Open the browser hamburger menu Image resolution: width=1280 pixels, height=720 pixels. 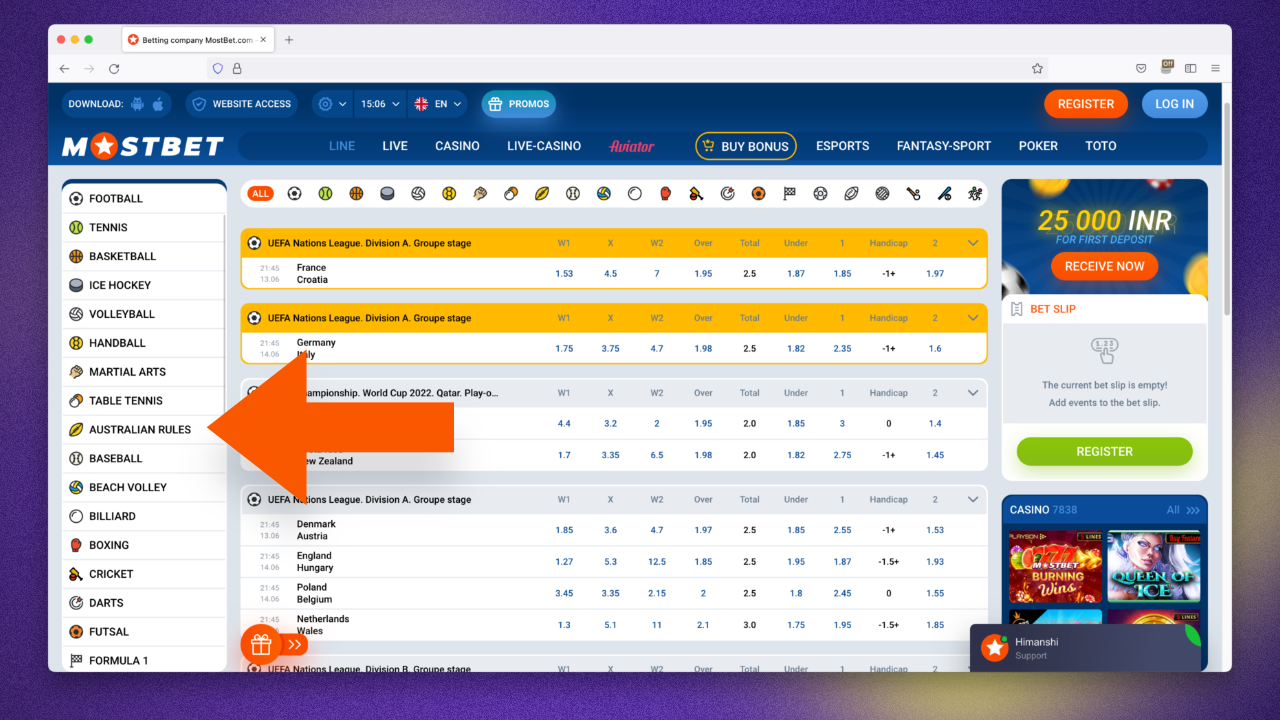tap(1216, 68)
